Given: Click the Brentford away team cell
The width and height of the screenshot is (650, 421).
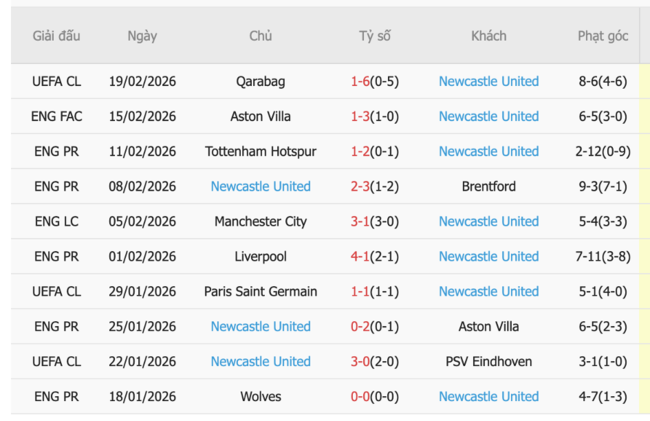Looking at the screenshot, I should (x=488, y=186).
